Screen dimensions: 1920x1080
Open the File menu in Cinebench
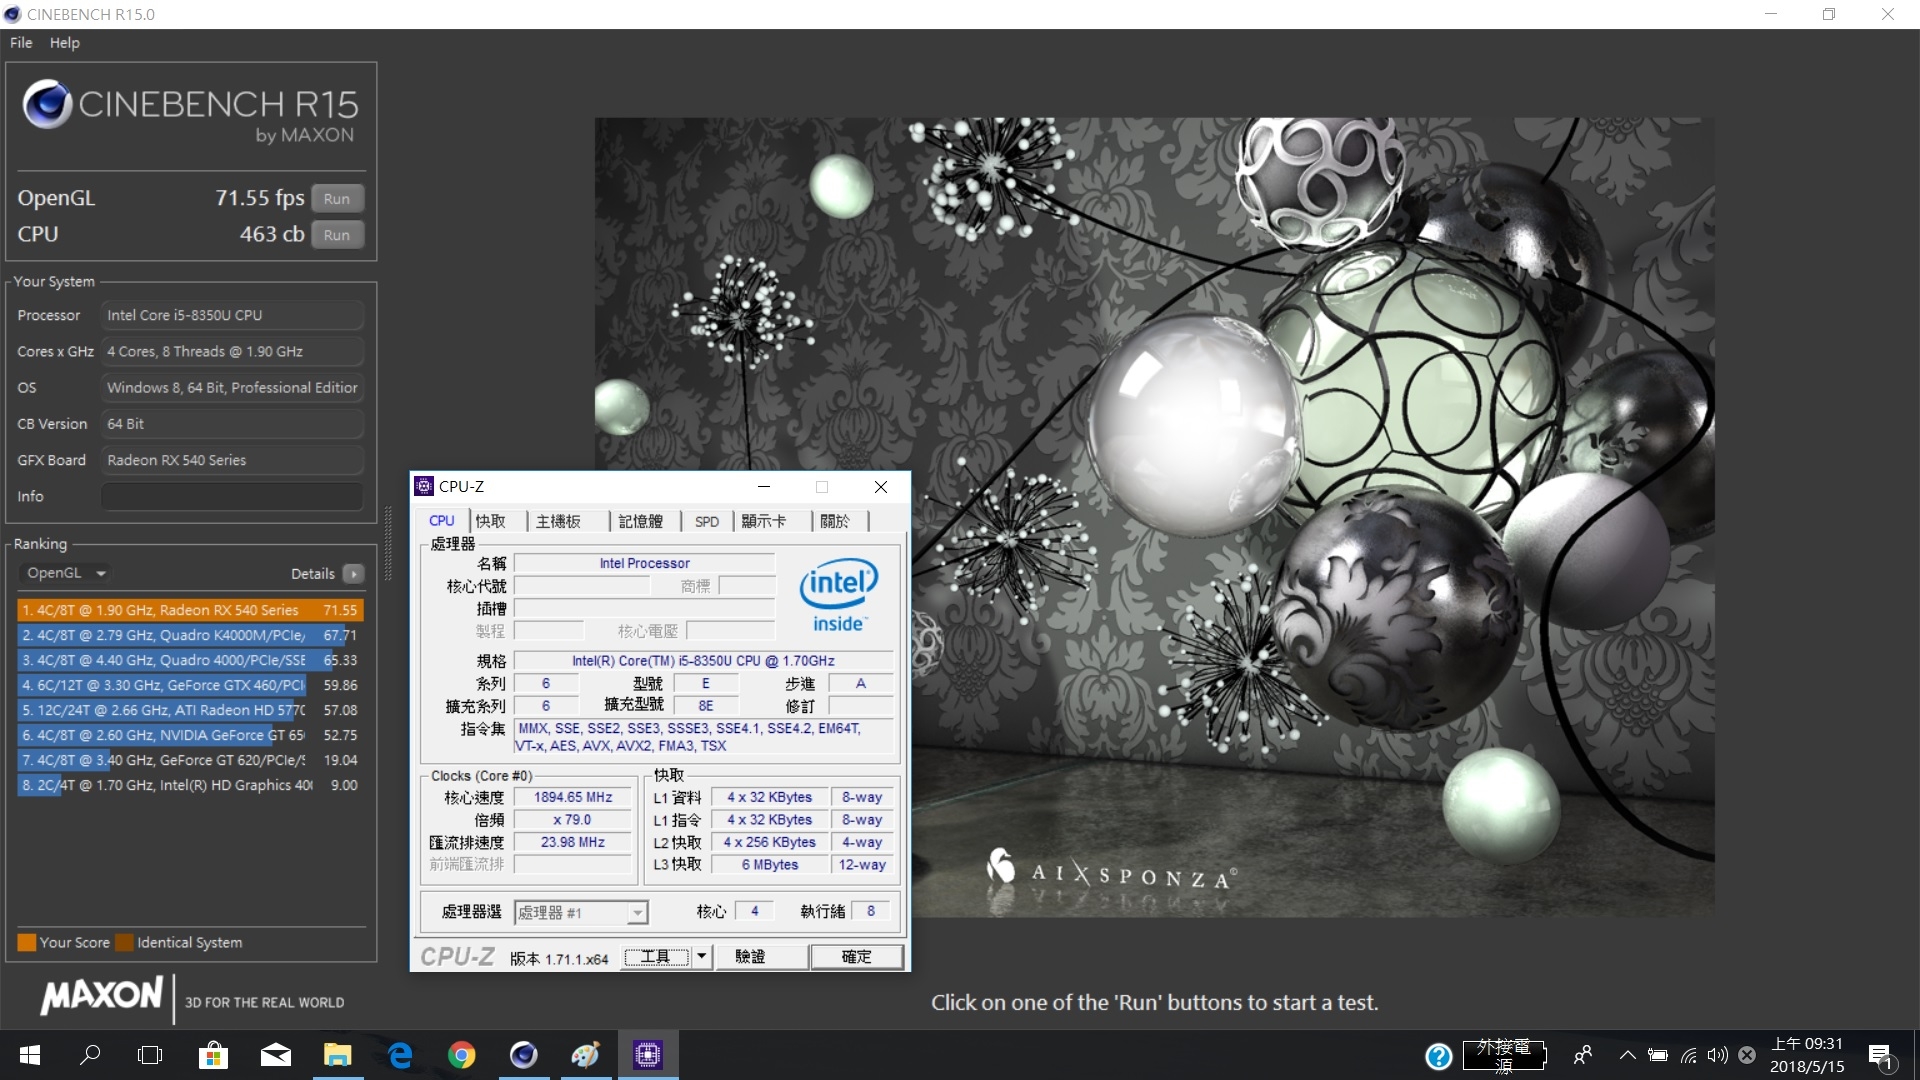click(21, 43)
